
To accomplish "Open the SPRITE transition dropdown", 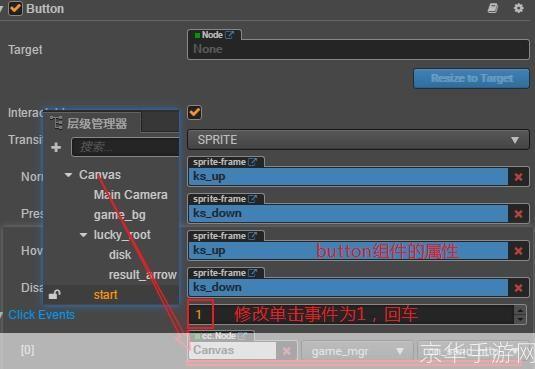I will (x=358, y=140).
